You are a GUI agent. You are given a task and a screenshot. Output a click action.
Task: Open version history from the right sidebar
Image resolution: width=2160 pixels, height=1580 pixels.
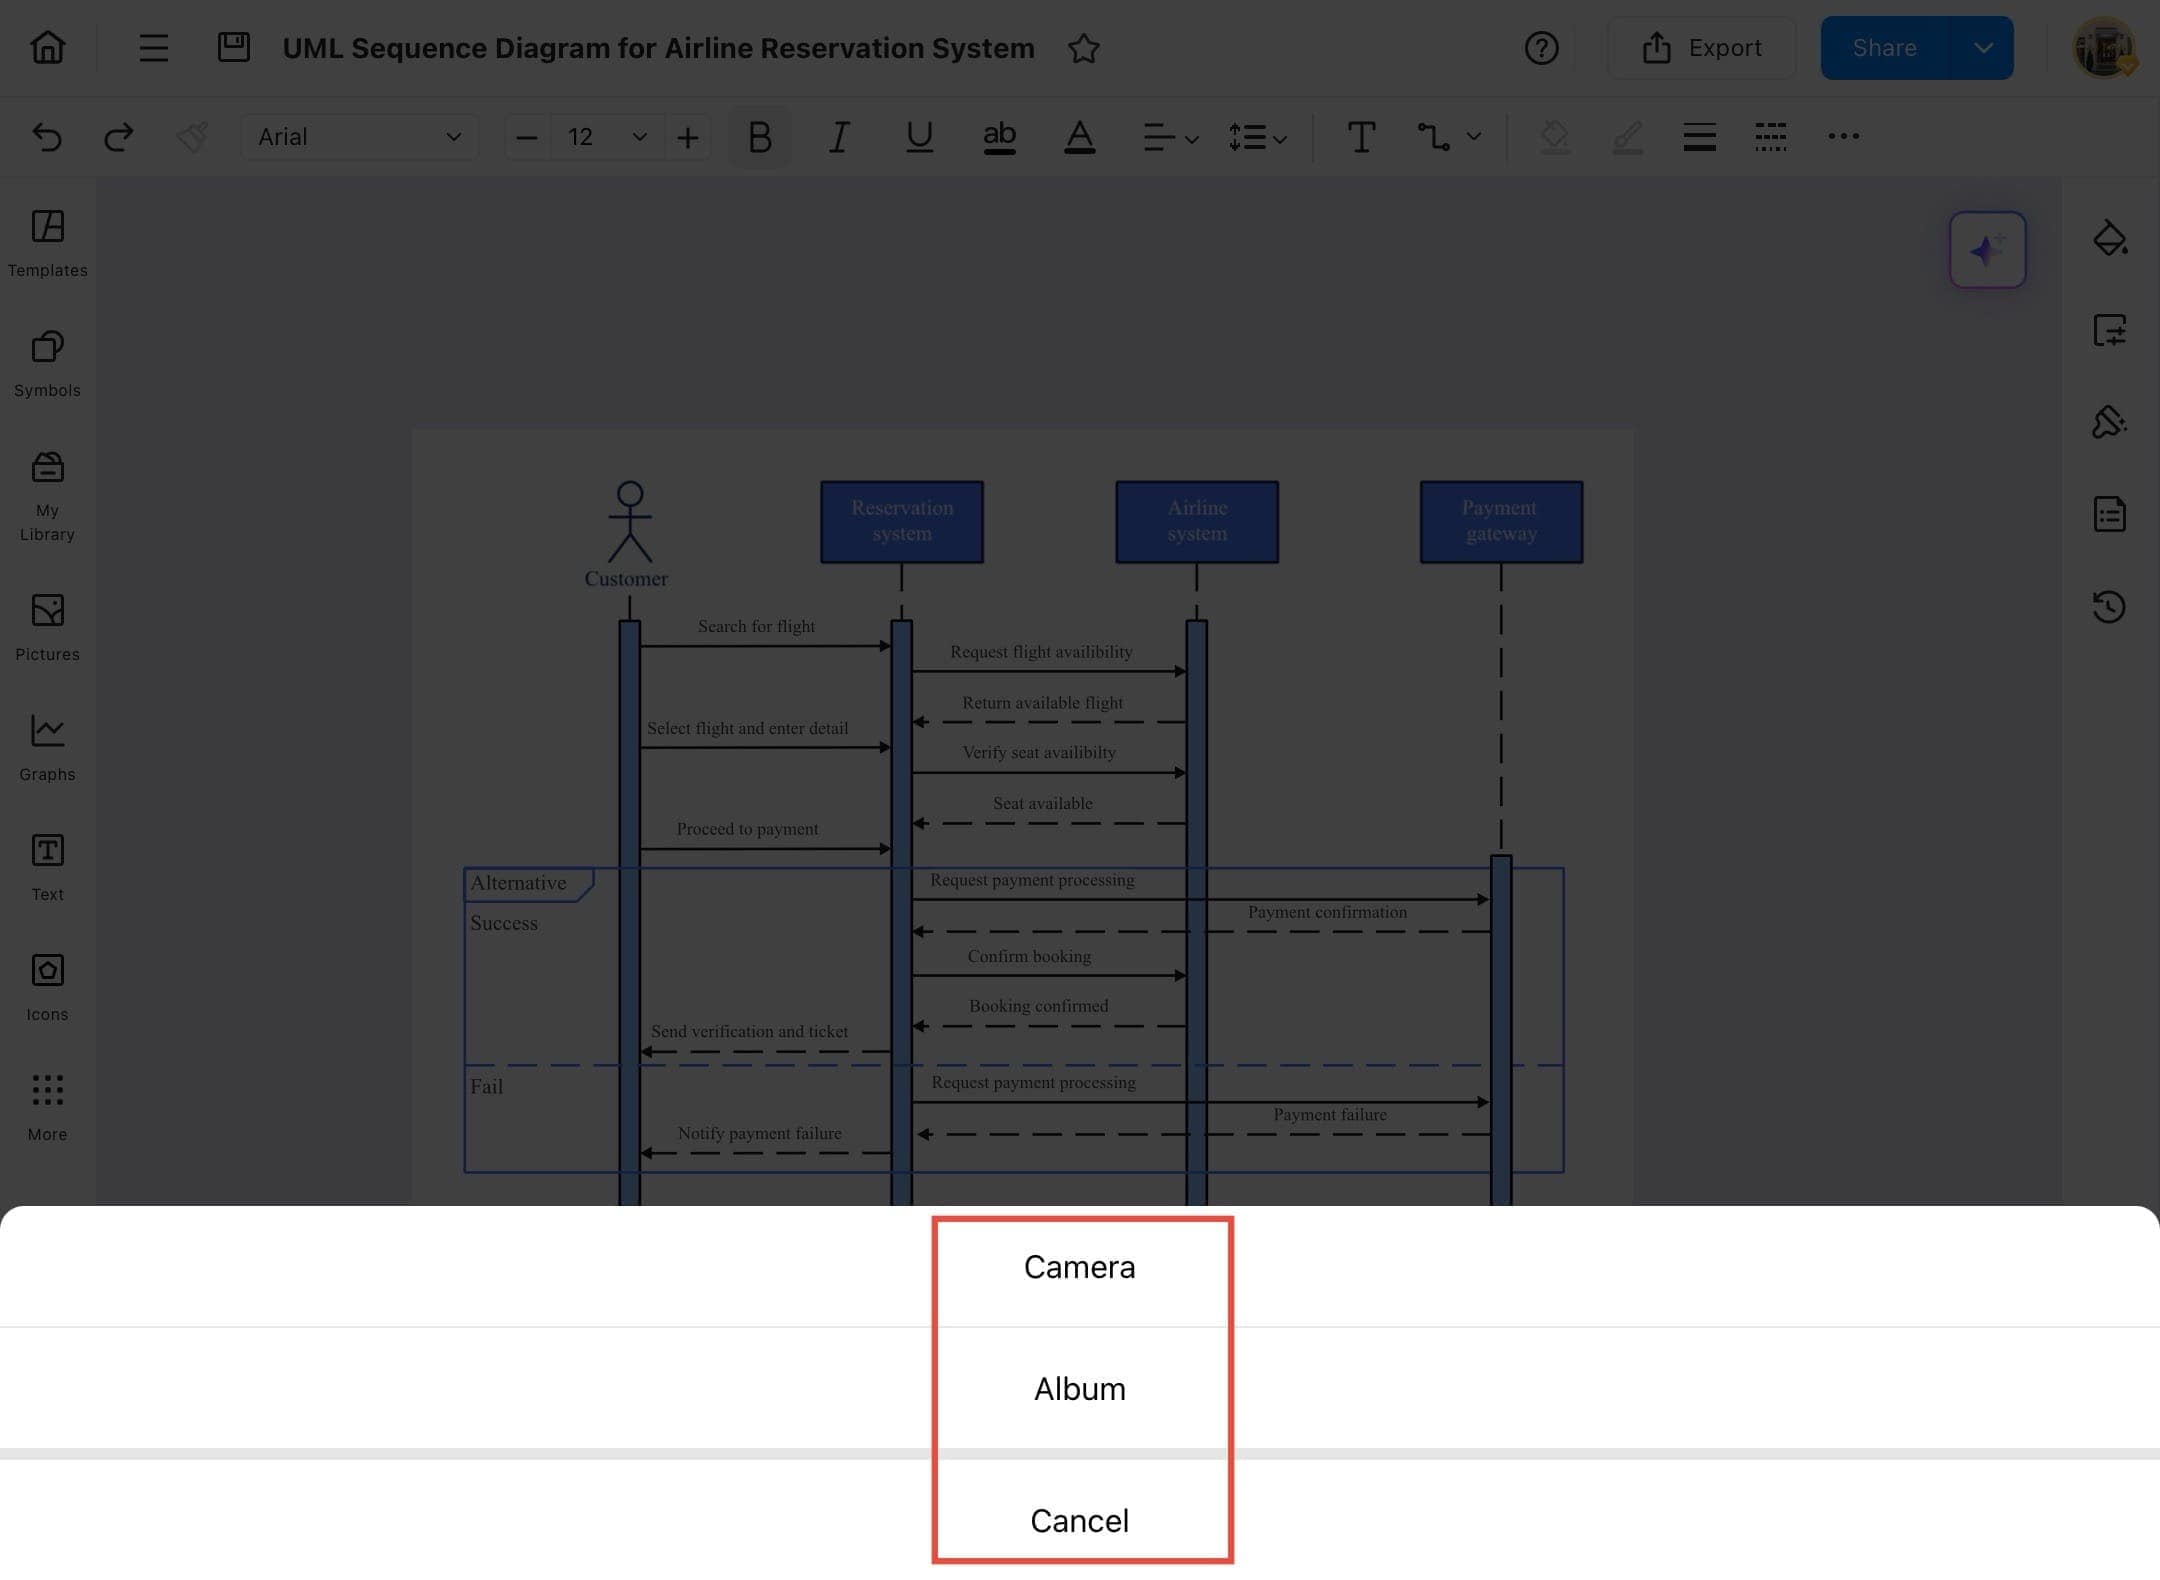(x=2110, y=607)
